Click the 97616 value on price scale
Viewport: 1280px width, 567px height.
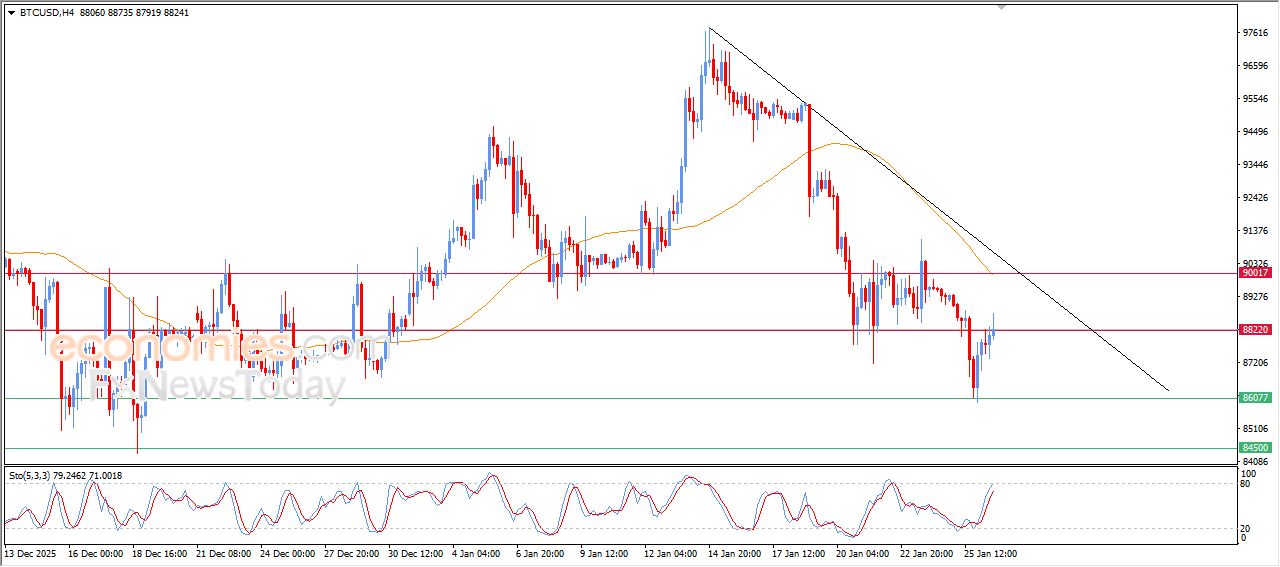pyautogui.click(x=1254, y=33)
